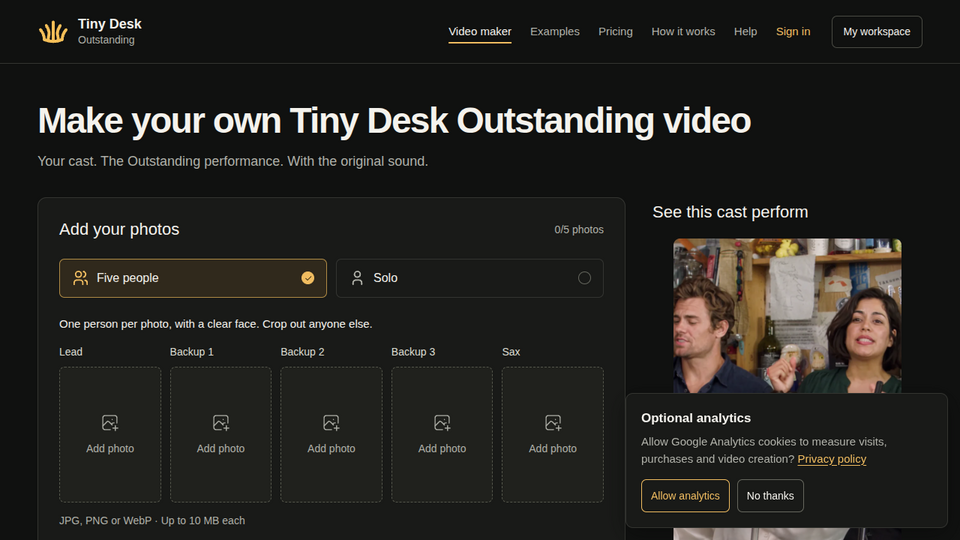960x540 pixels.
Task: Allow analytics cookies
Action: click(685, 496)
